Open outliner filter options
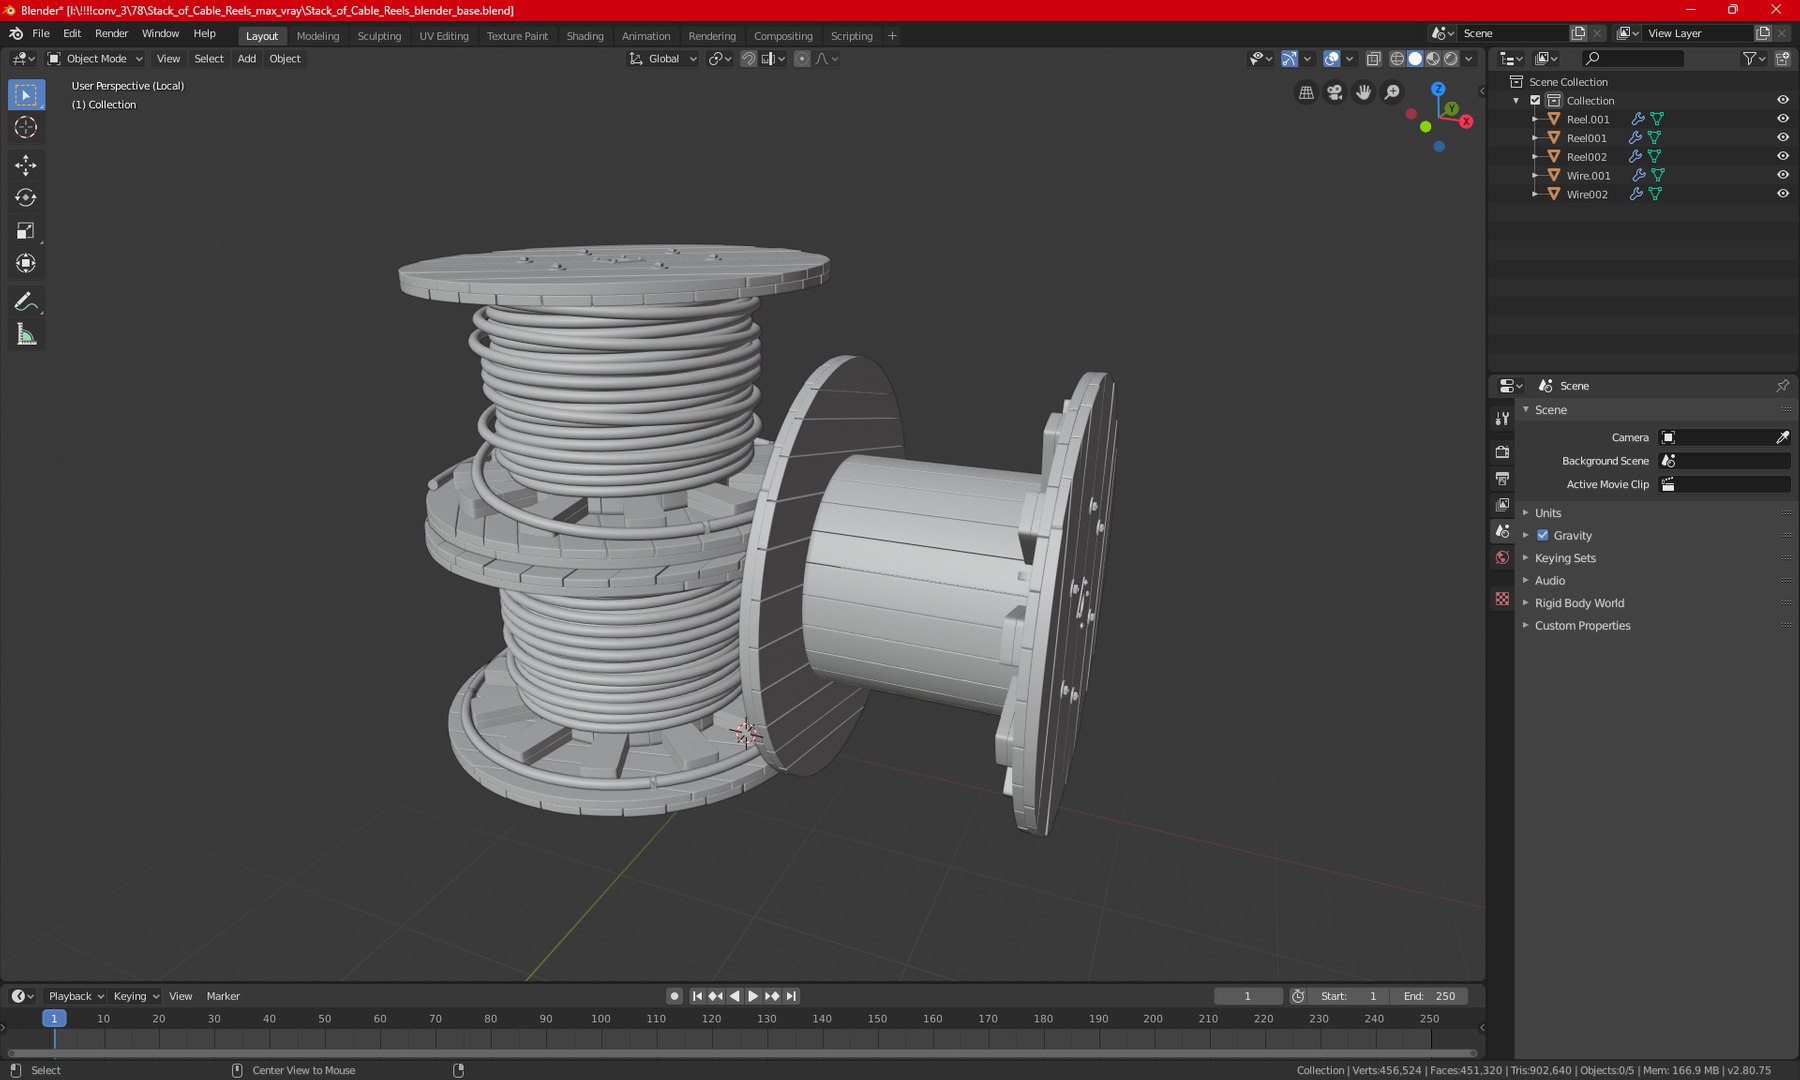The height and width of the screenshot is (1080, 1800). 1753,59
